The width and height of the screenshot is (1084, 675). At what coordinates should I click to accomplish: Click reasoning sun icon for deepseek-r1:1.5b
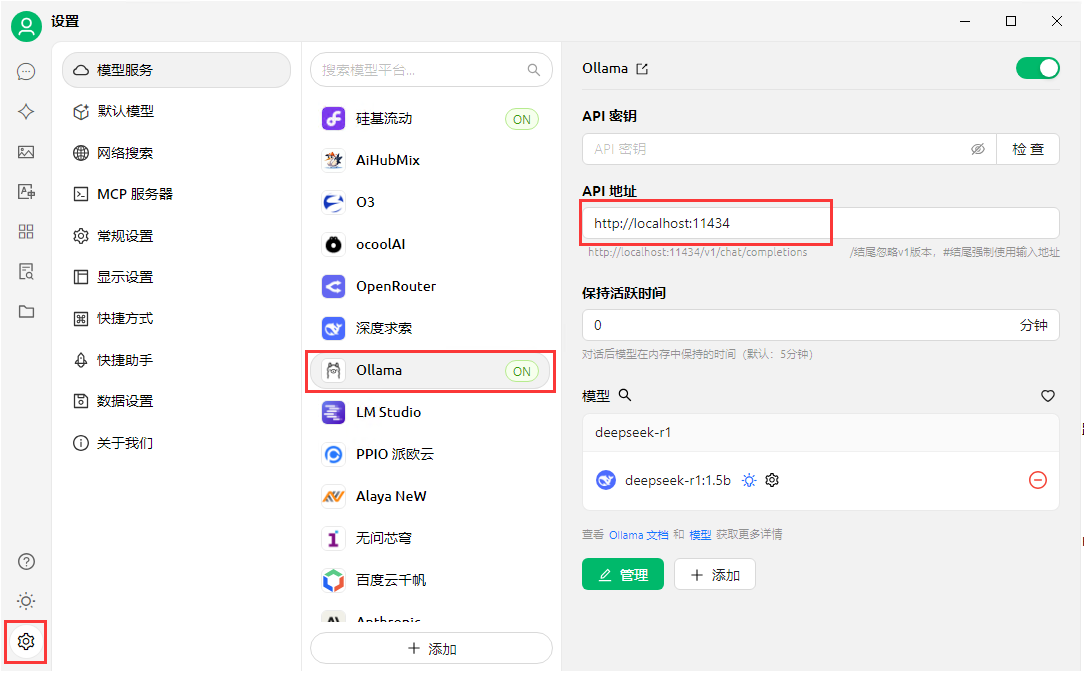tap(749, 480)
